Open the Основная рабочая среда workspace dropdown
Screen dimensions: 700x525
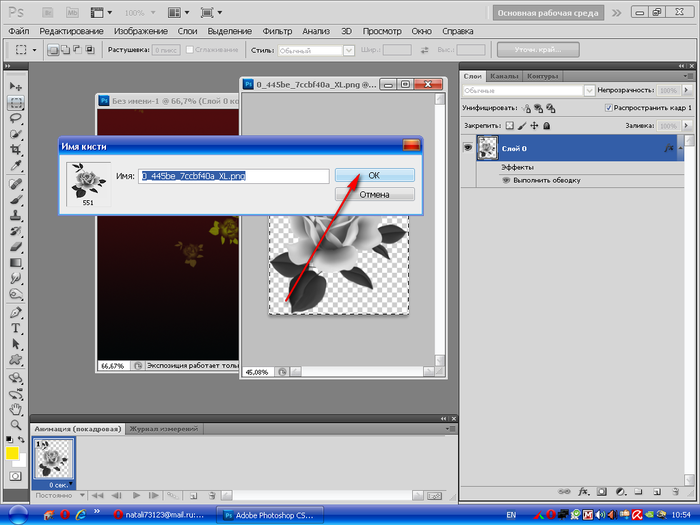(547, 14)
